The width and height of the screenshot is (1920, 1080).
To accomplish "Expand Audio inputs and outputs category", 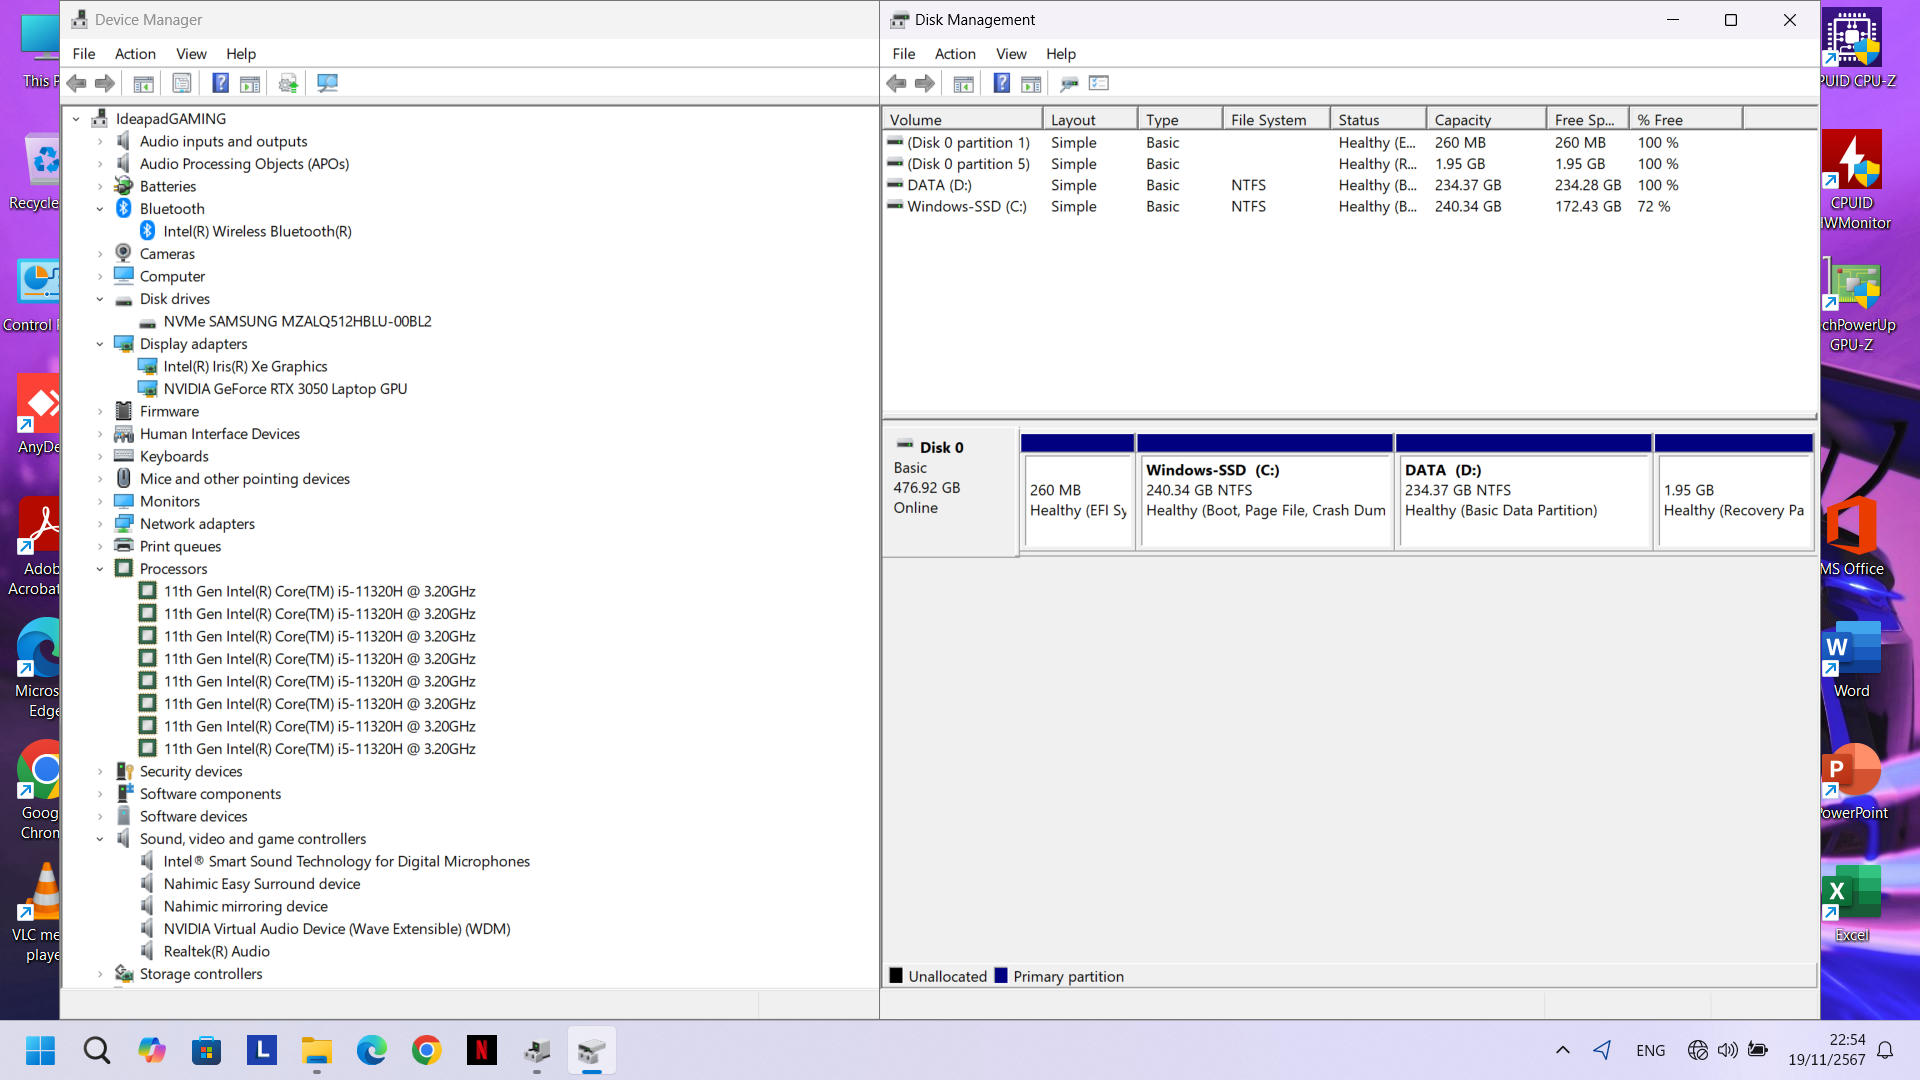I will [100, 142].
